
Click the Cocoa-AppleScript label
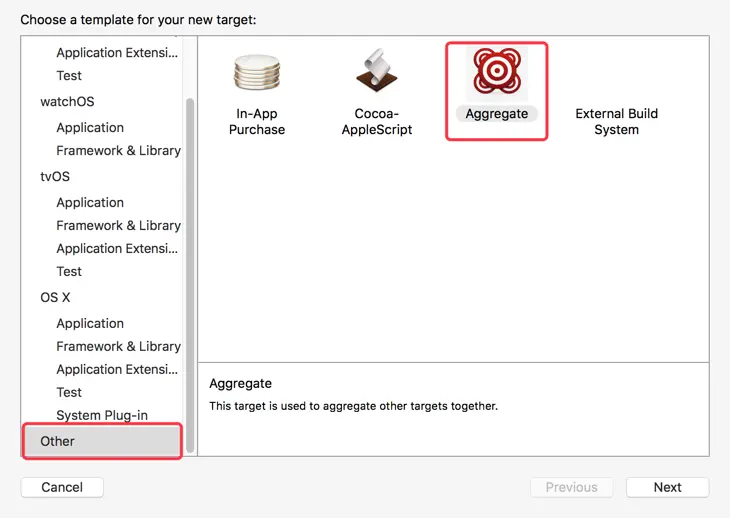[x=377, y=121]
